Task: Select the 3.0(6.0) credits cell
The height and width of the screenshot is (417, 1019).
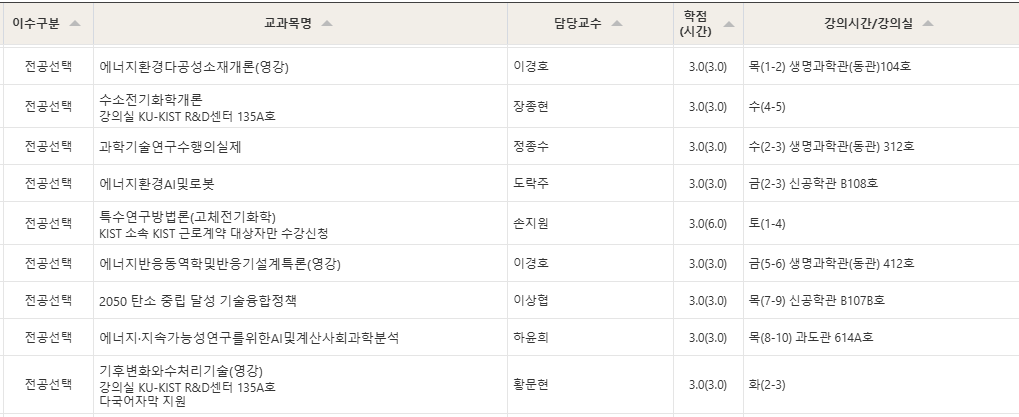Action: [x=708, y=224]
